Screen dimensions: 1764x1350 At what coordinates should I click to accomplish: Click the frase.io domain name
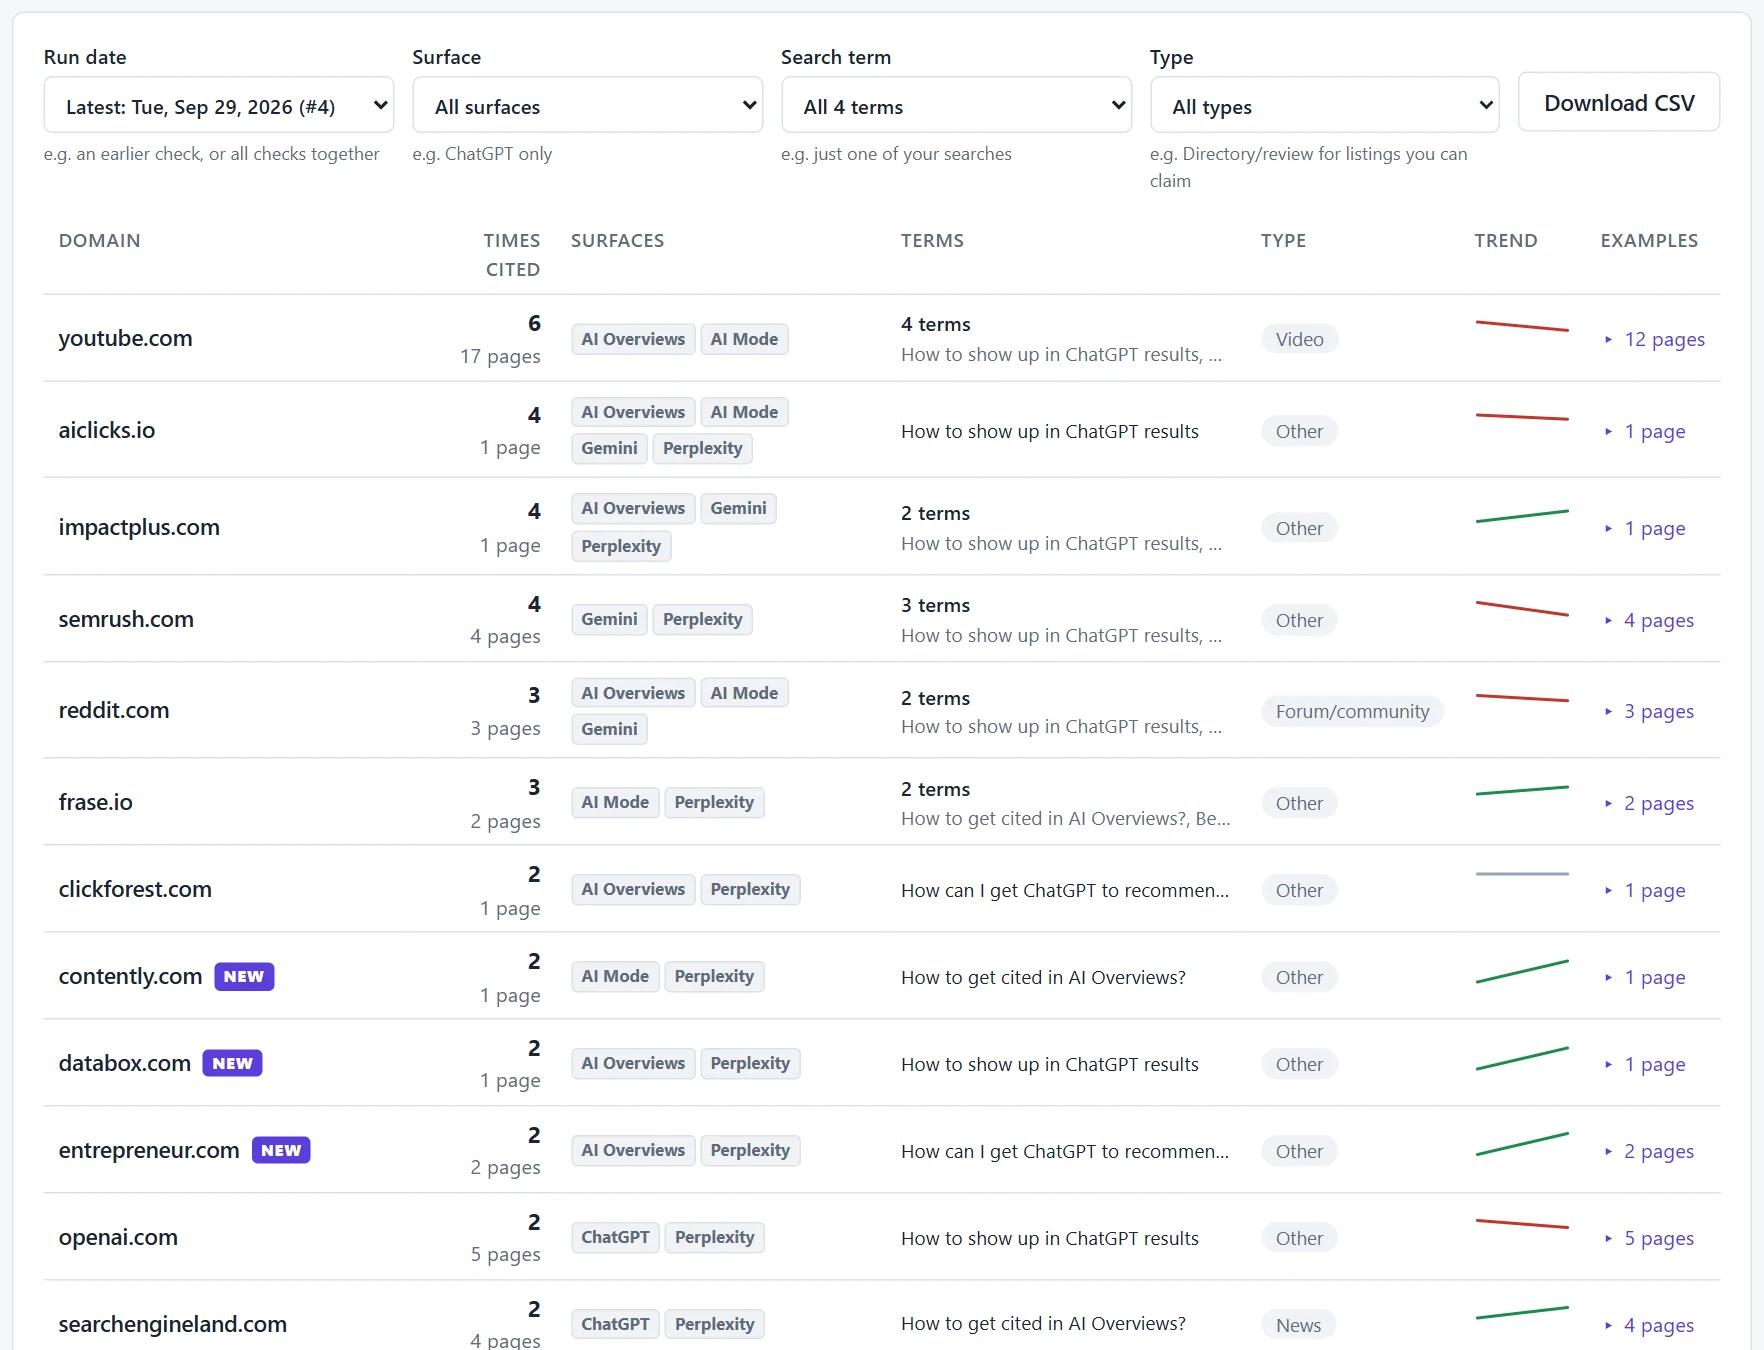[96, 803]
